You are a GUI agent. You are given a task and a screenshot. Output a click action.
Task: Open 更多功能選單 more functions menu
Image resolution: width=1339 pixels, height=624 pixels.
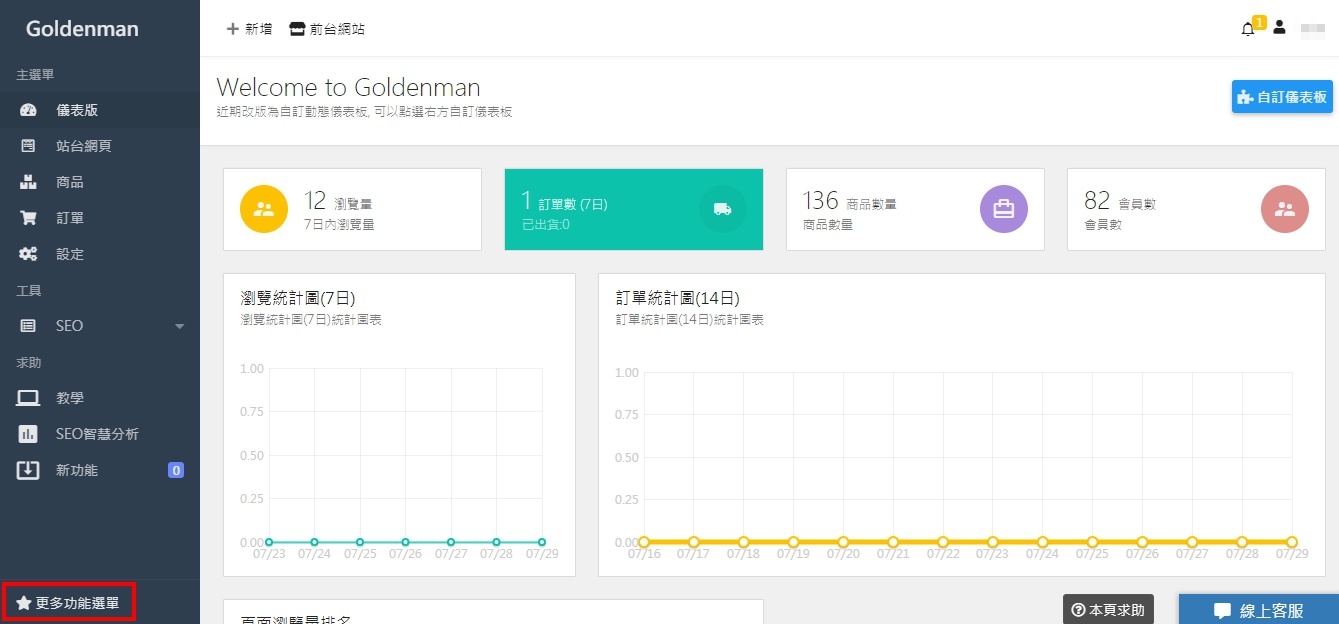pos(68,604)
